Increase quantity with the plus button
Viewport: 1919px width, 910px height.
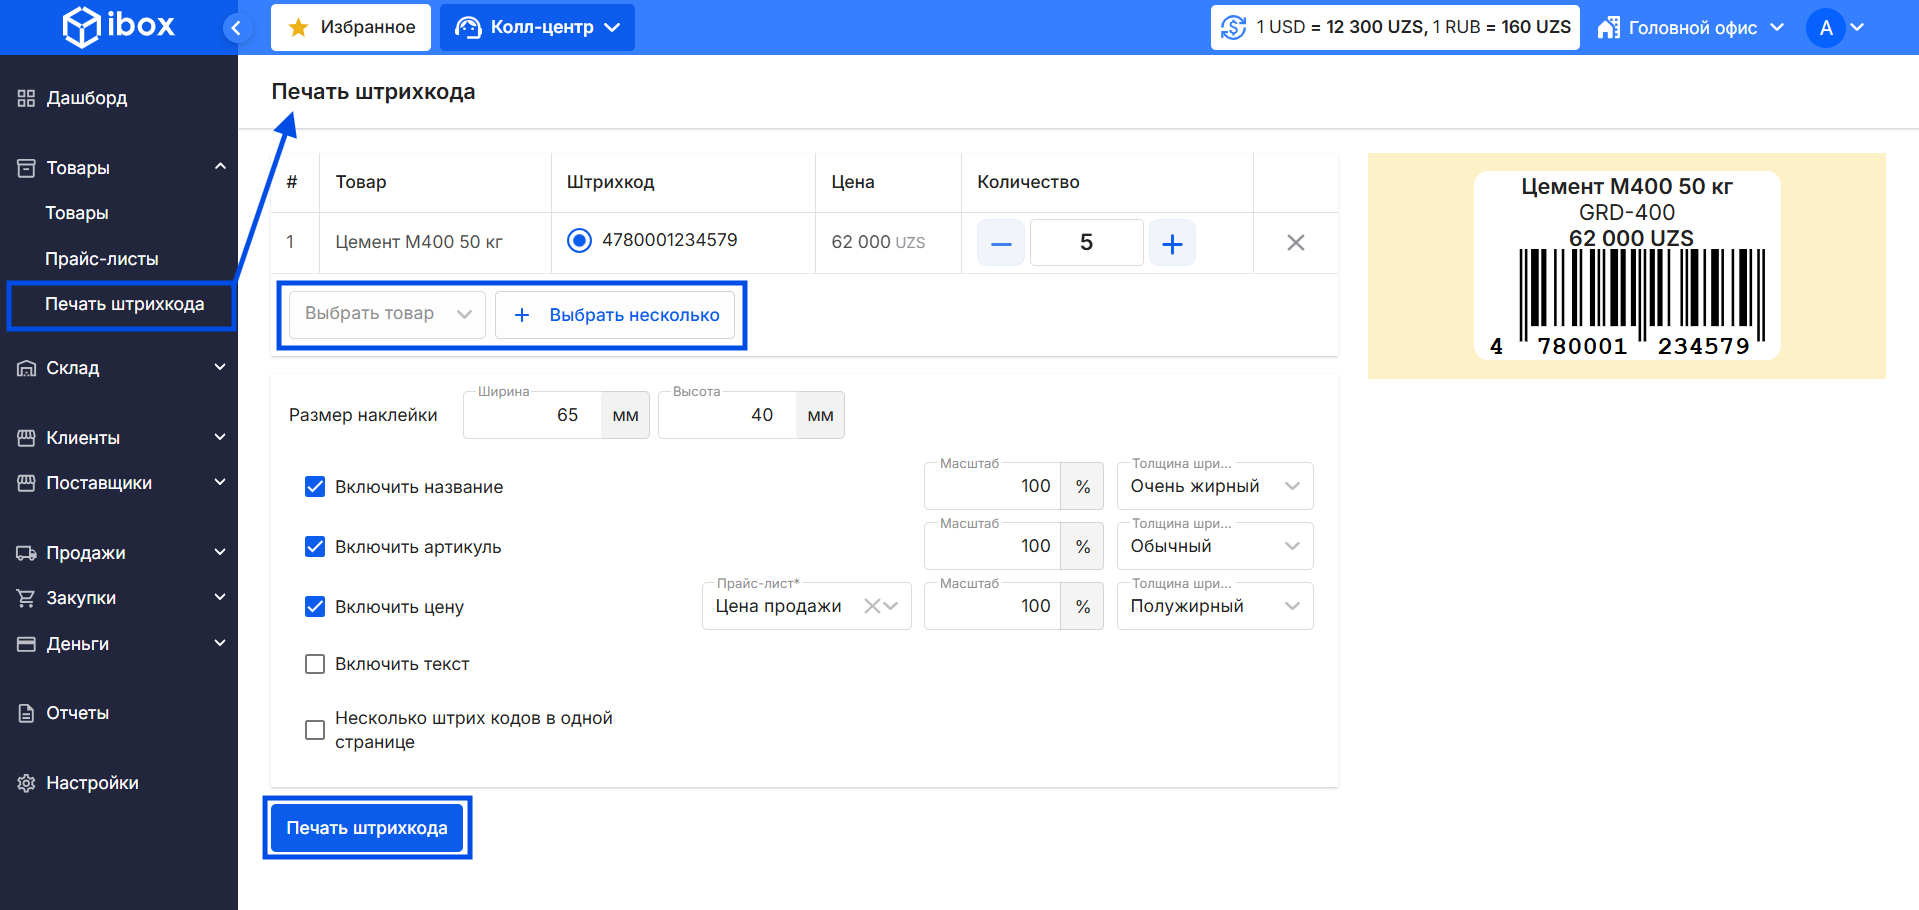(x=1172, y=243)
